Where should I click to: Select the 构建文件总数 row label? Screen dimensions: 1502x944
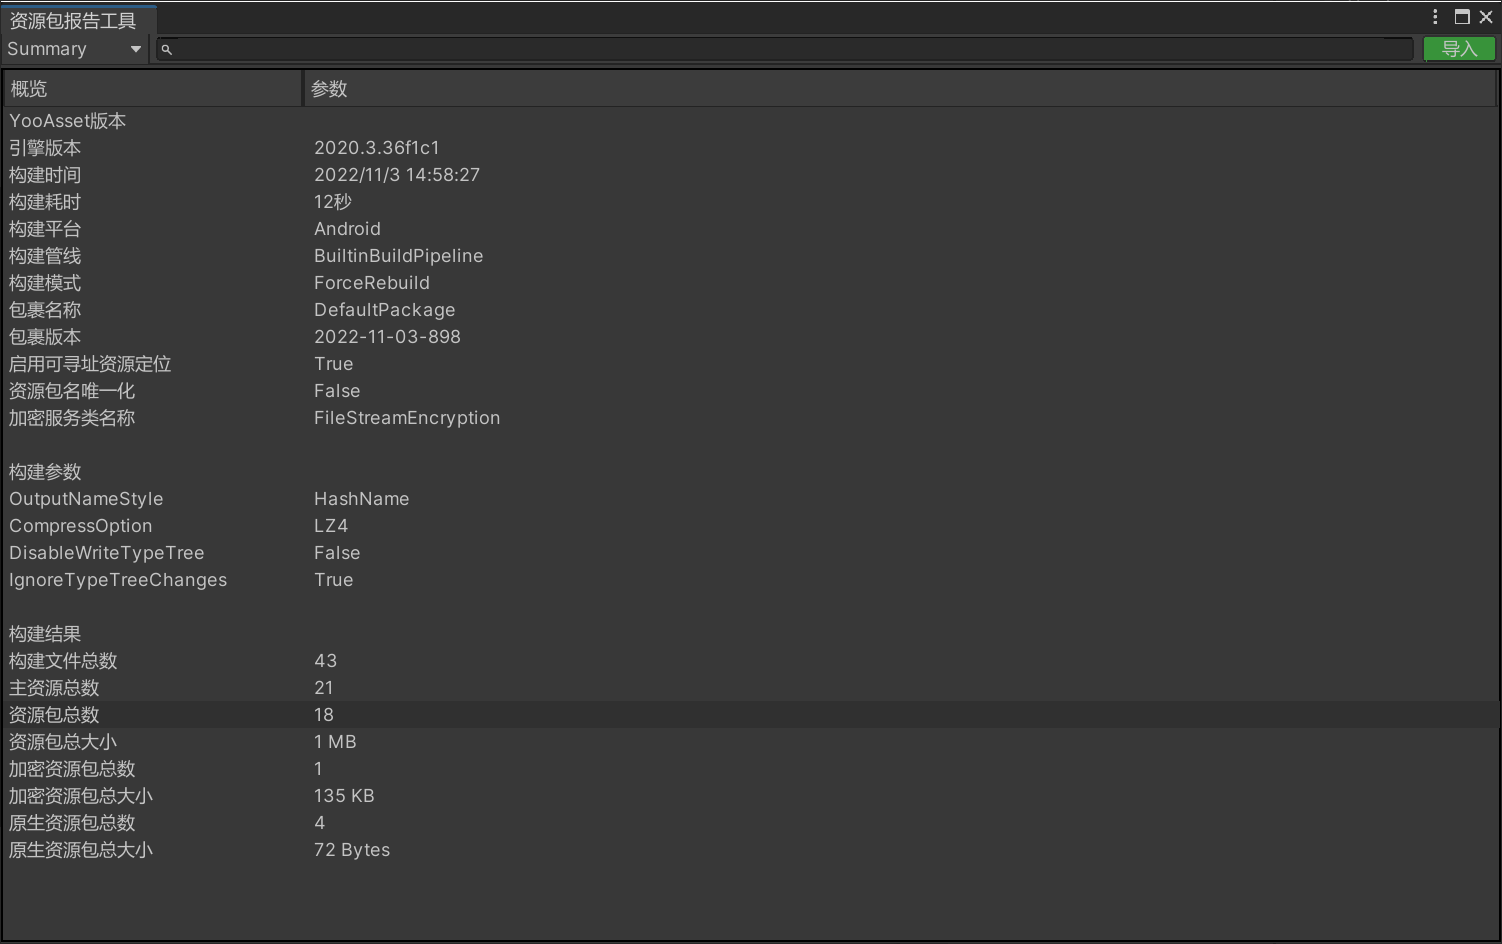tap(63, 661)
